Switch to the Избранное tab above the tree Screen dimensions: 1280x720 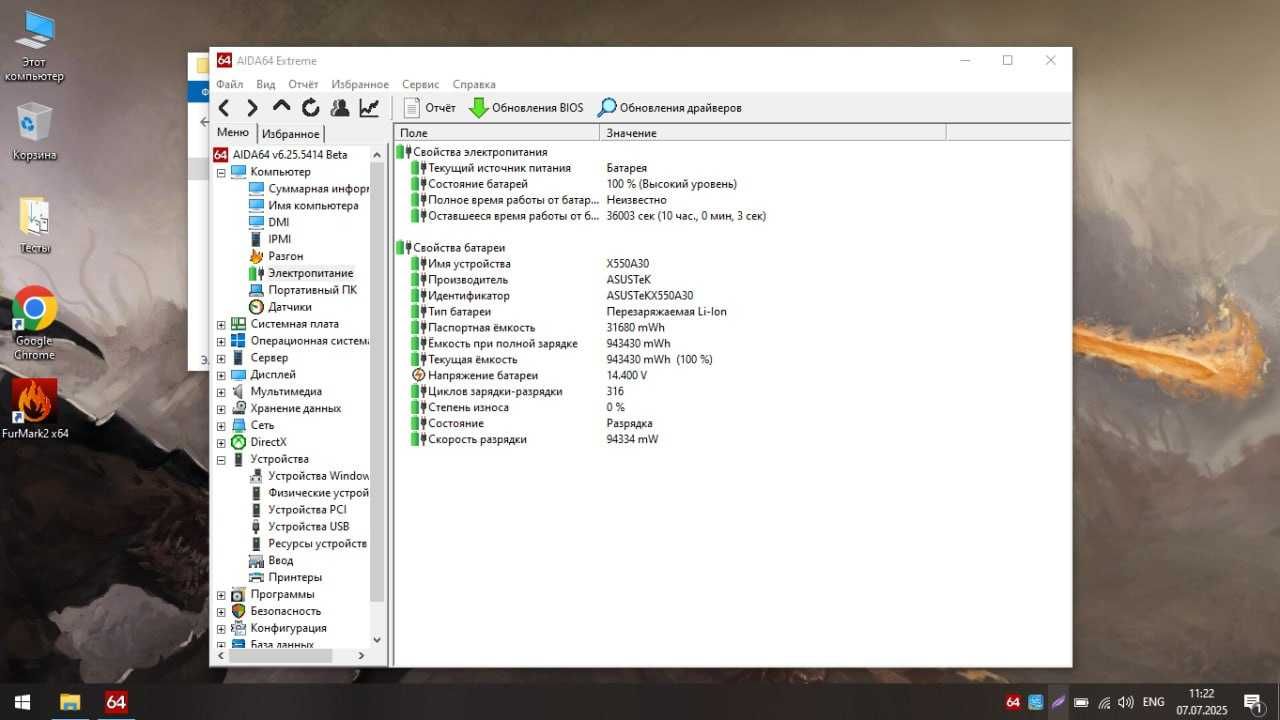[x=291, y=134]
